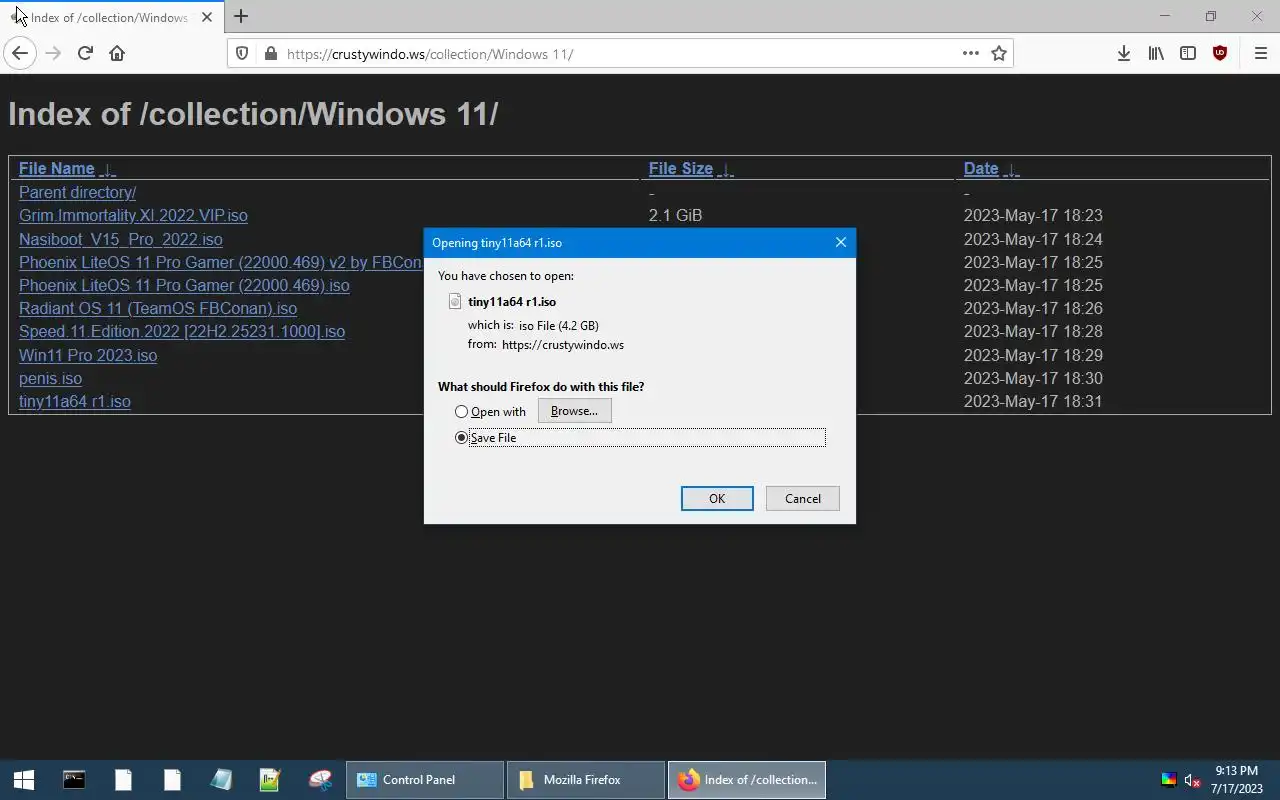This screenshot has height=800, width=1280.
Task: Sort listing by File Size header
Action: (x=680, y=168)
